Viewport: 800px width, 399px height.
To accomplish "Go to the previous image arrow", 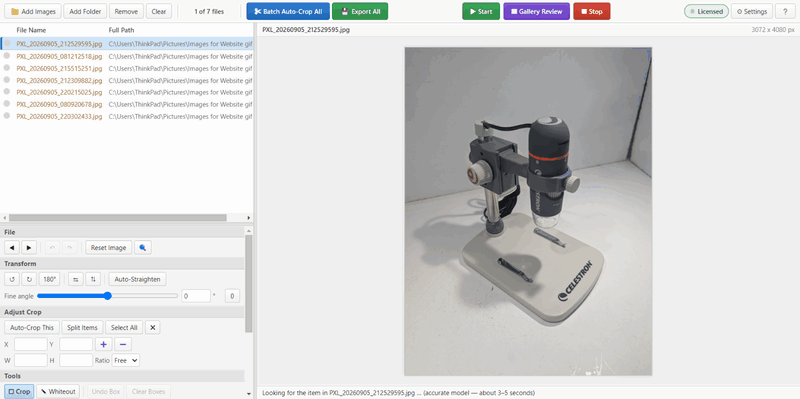I will tap(12, 247).
